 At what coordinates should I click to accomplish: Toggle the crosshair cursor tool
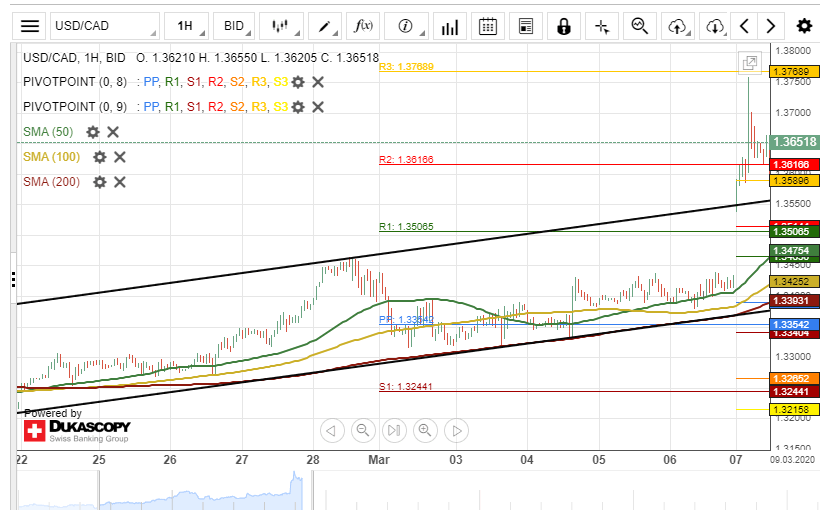(602, 26)
